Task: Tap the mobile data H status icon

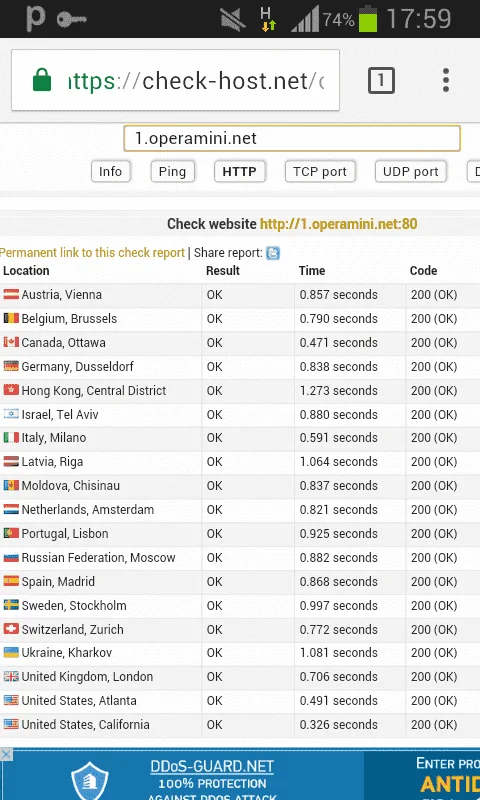Action: pyautogui.click(x=268, y=19)
